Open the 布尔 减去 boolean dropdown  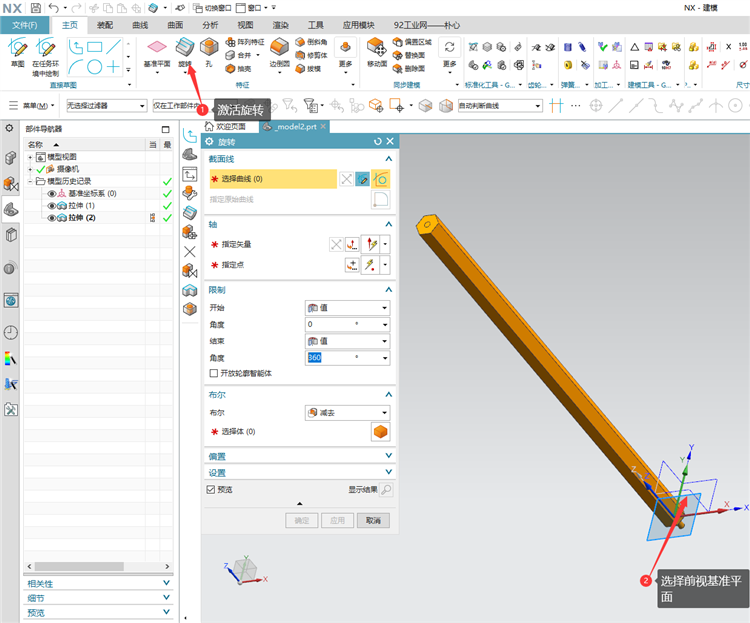click(347, 412)
